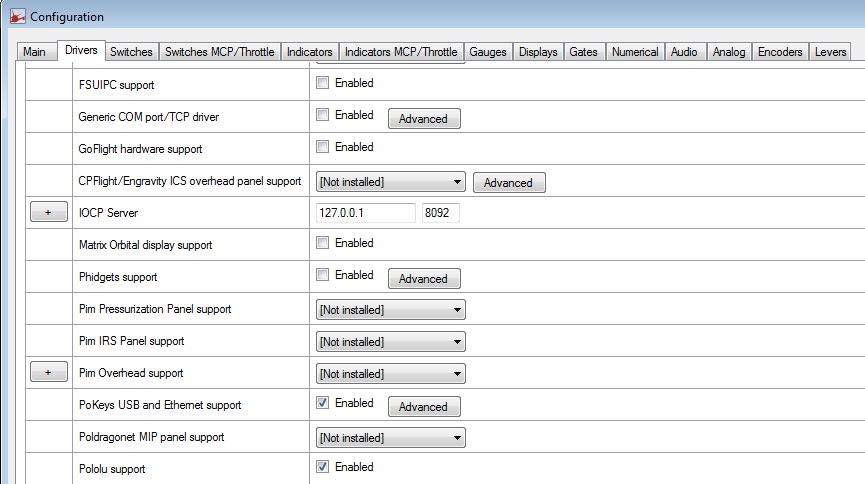Toggle the Phidgets support checkbox
The height and width of the screenshot is (484, 865).
click(x=322, y=275)
